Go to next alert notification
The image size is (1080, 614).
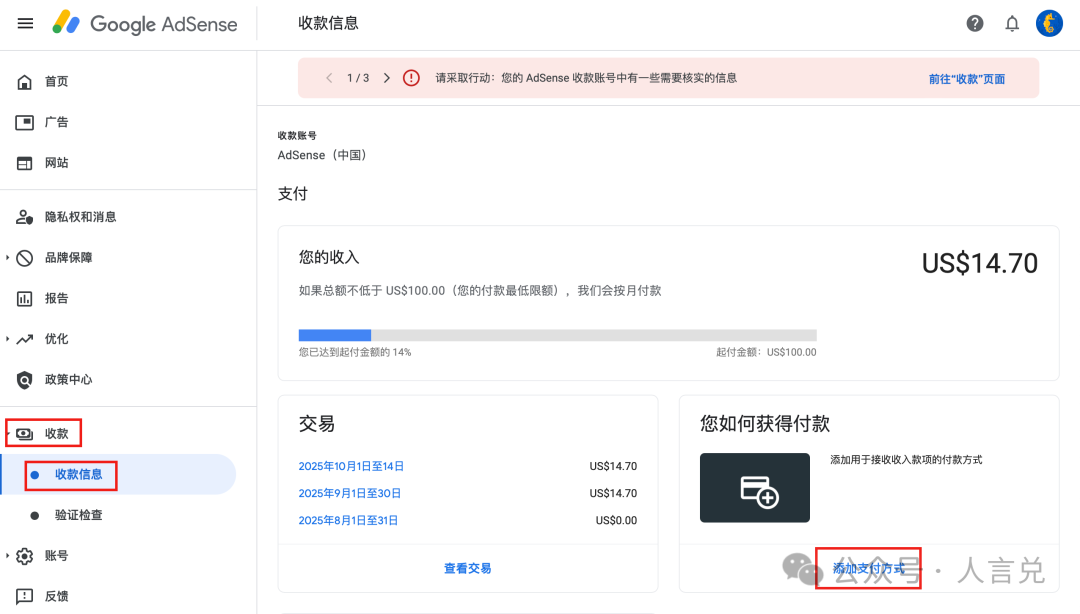(386, 78)
